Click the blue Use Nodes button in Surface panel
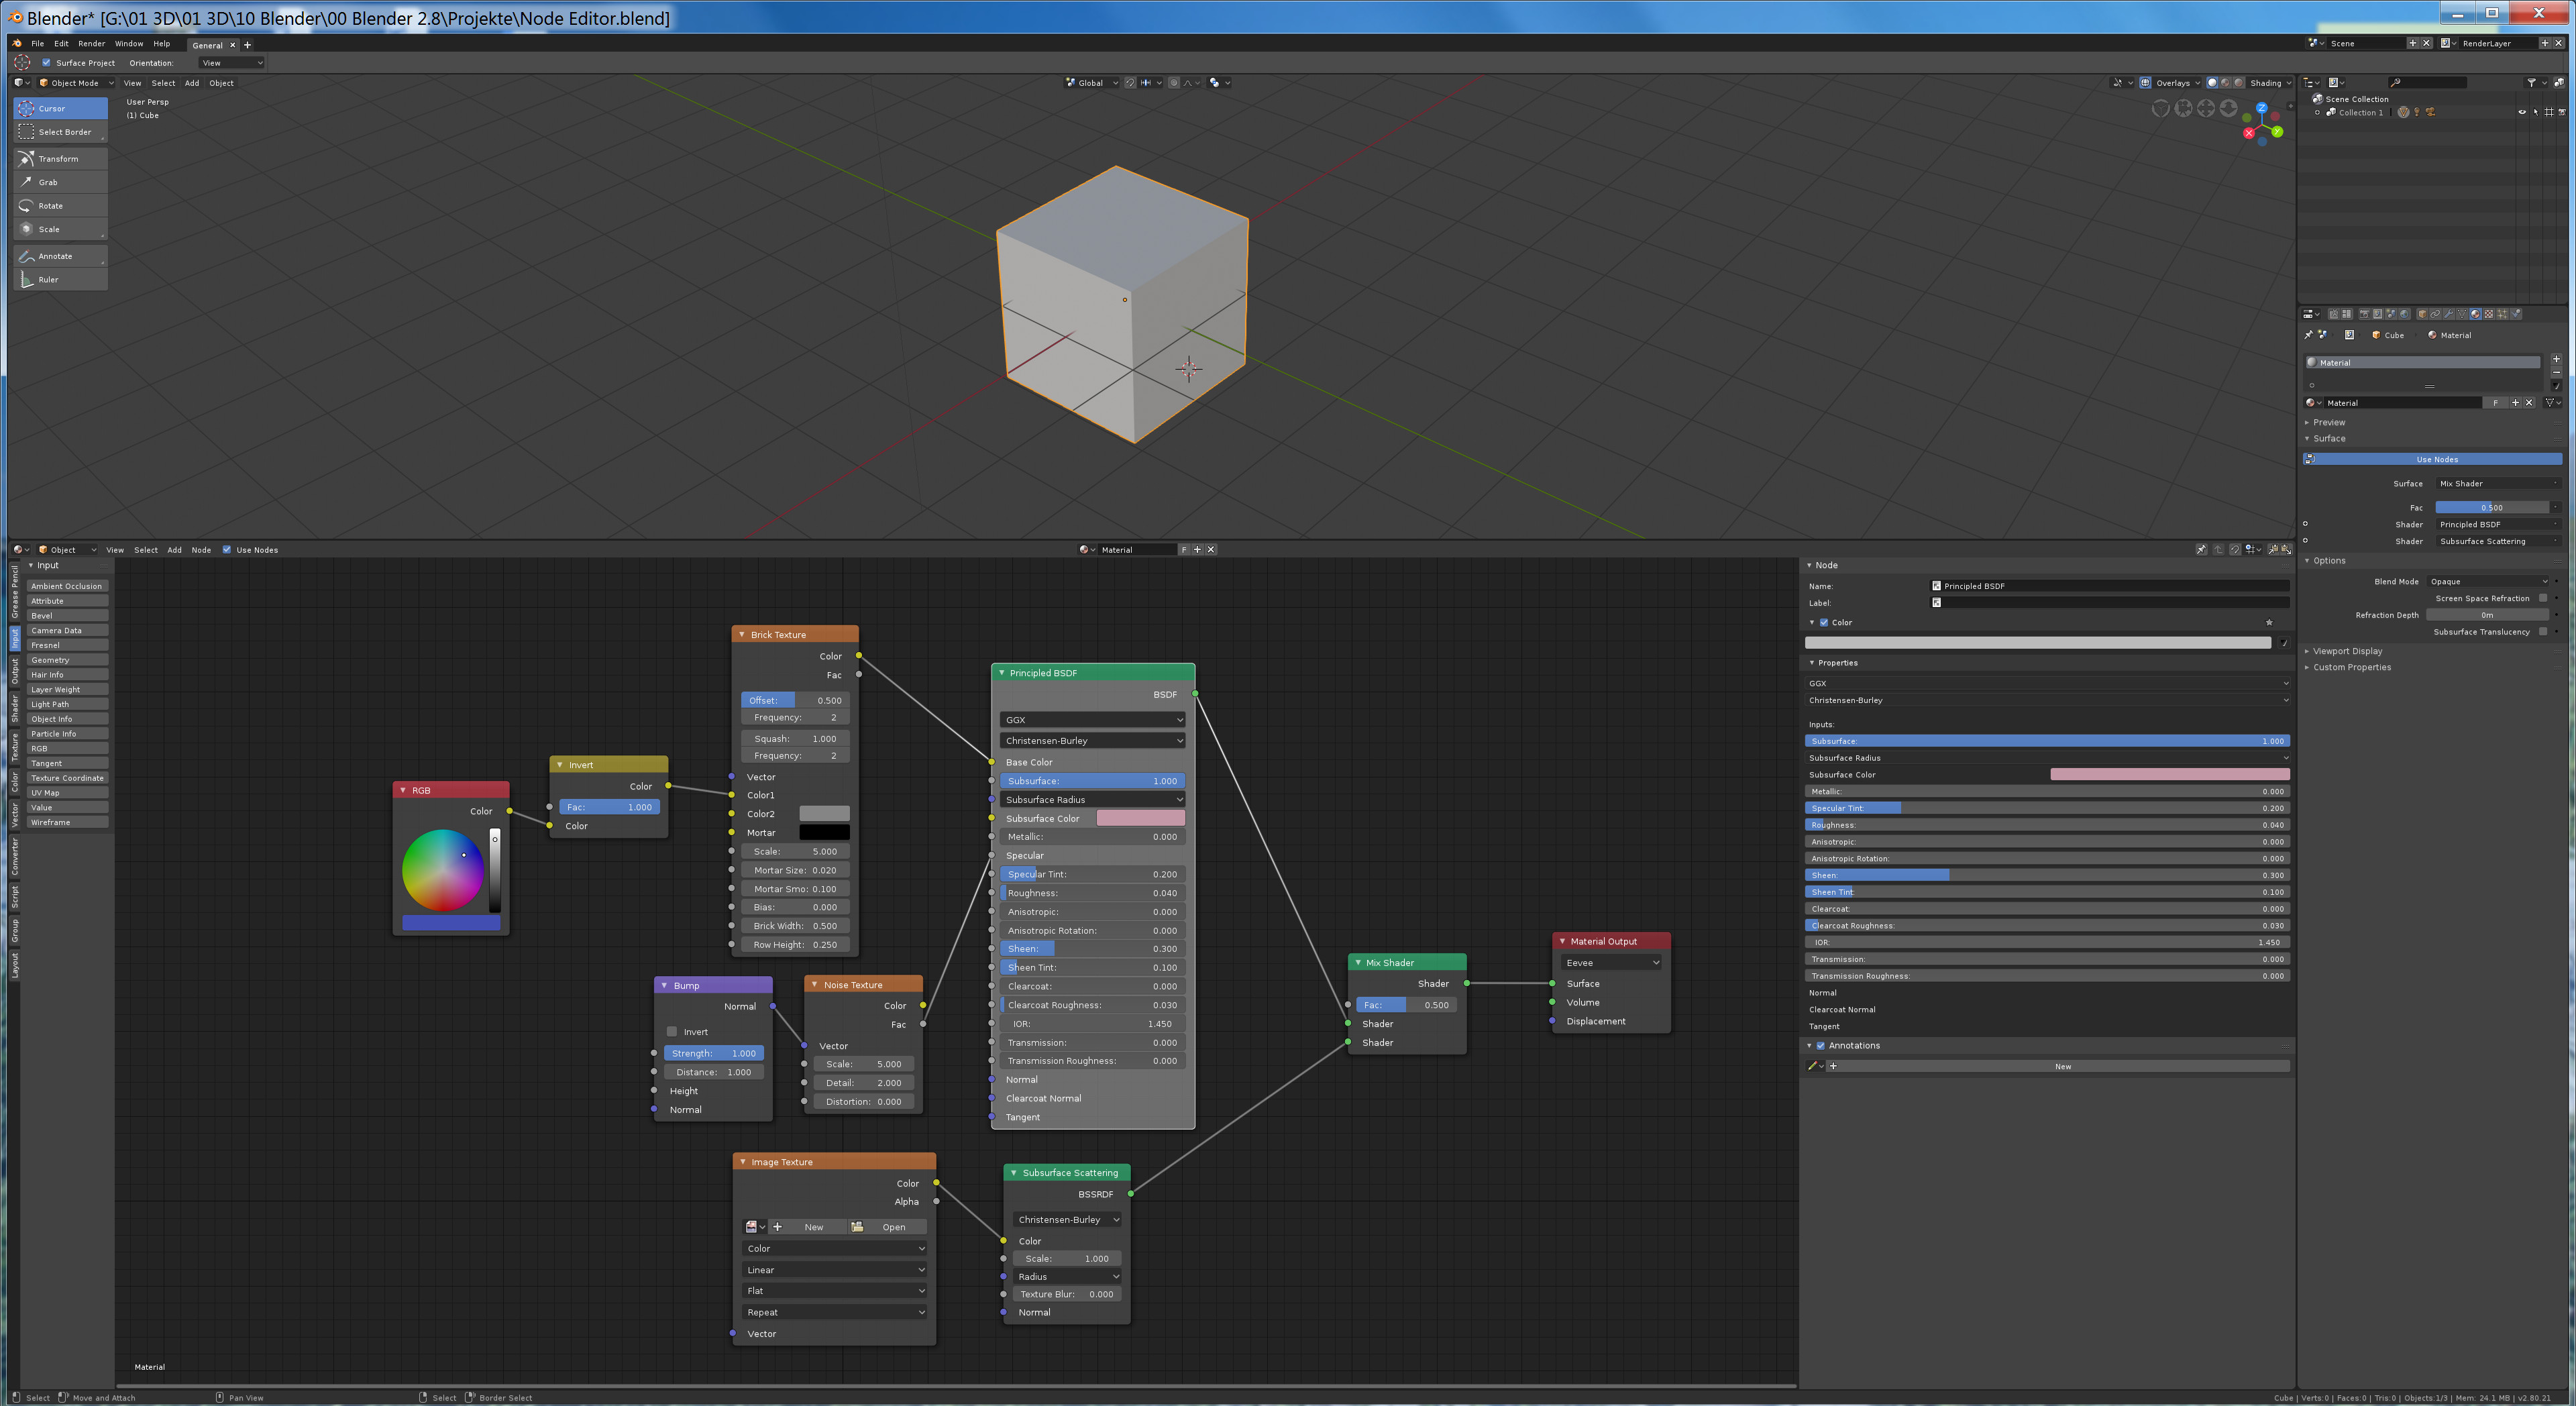The width and height of the screenshot is (2576, 1406). click(x=2436, y=460)
